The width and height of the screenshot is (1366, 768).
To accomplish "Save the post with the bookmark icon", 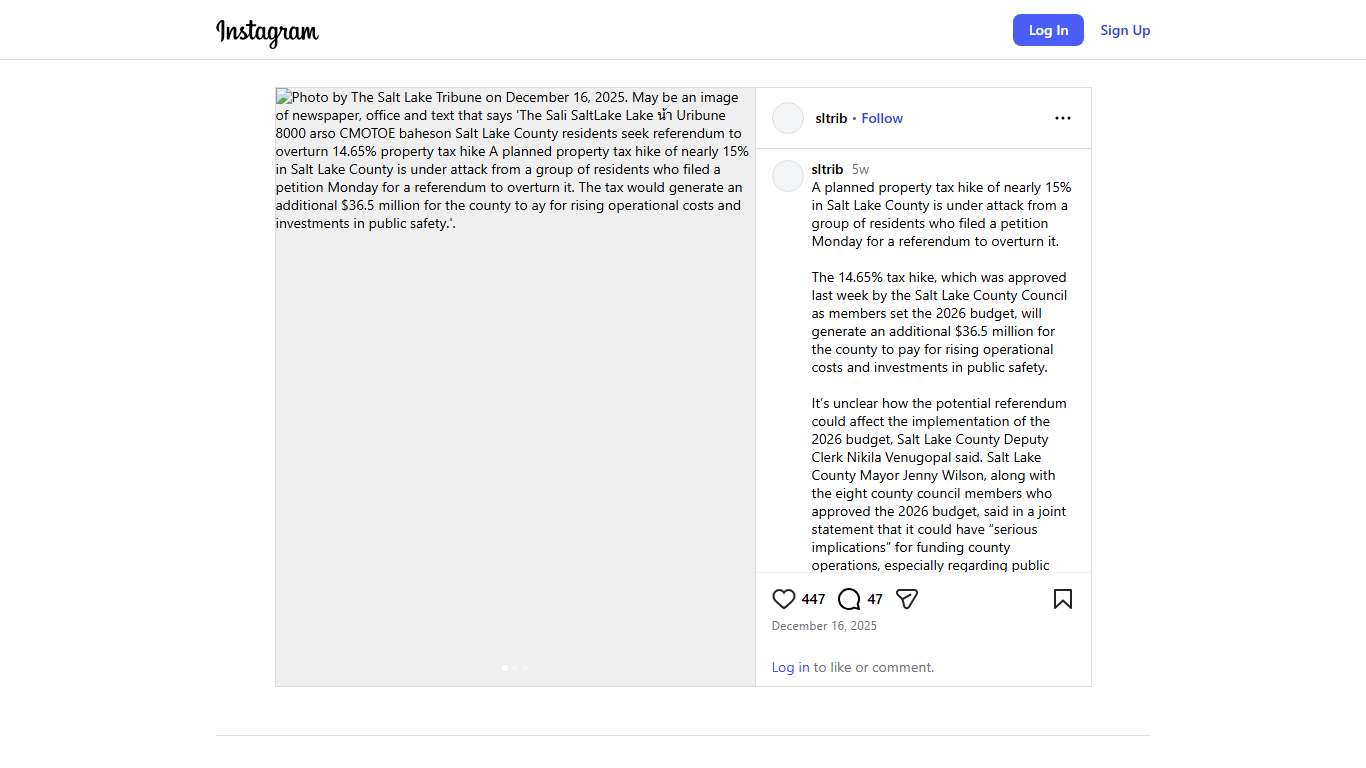I will click(1062, 599).
